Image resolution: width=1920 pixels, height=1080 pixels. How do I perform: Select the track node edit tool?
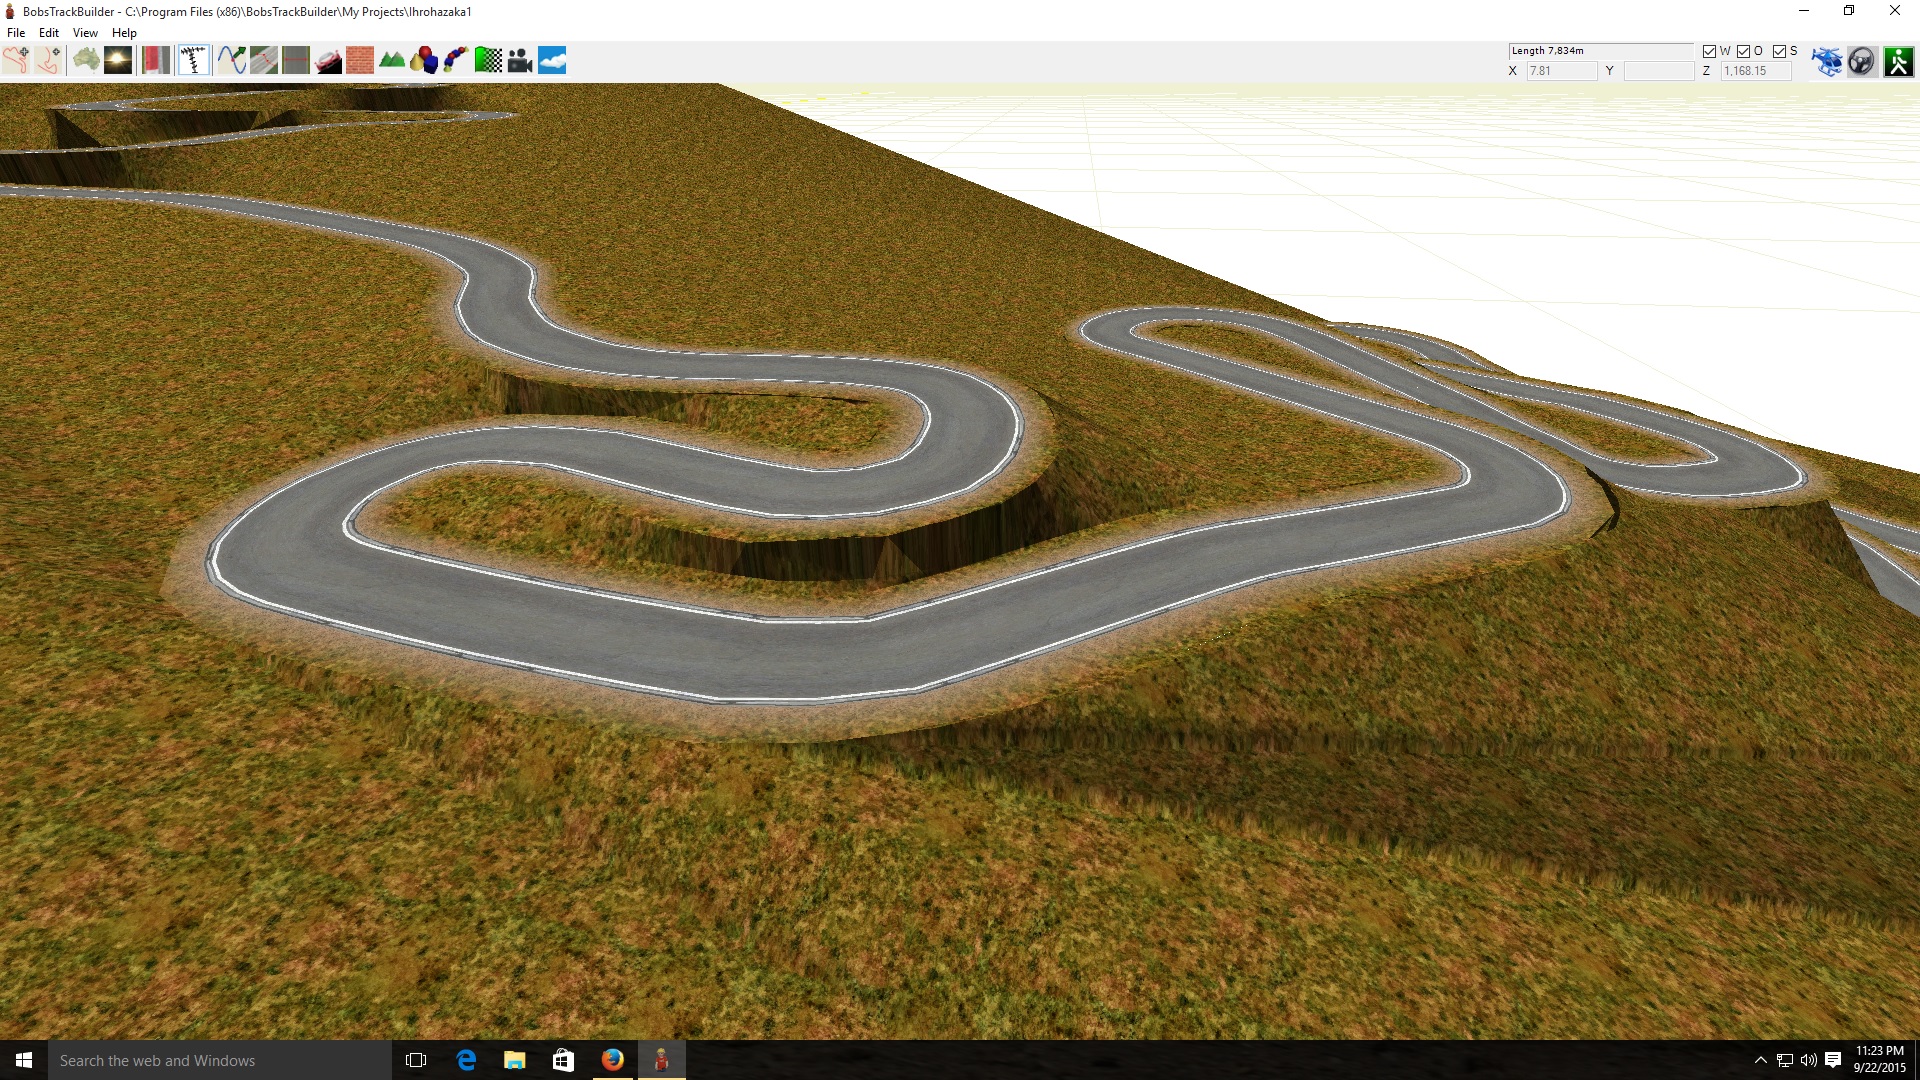tap(194, 60)
